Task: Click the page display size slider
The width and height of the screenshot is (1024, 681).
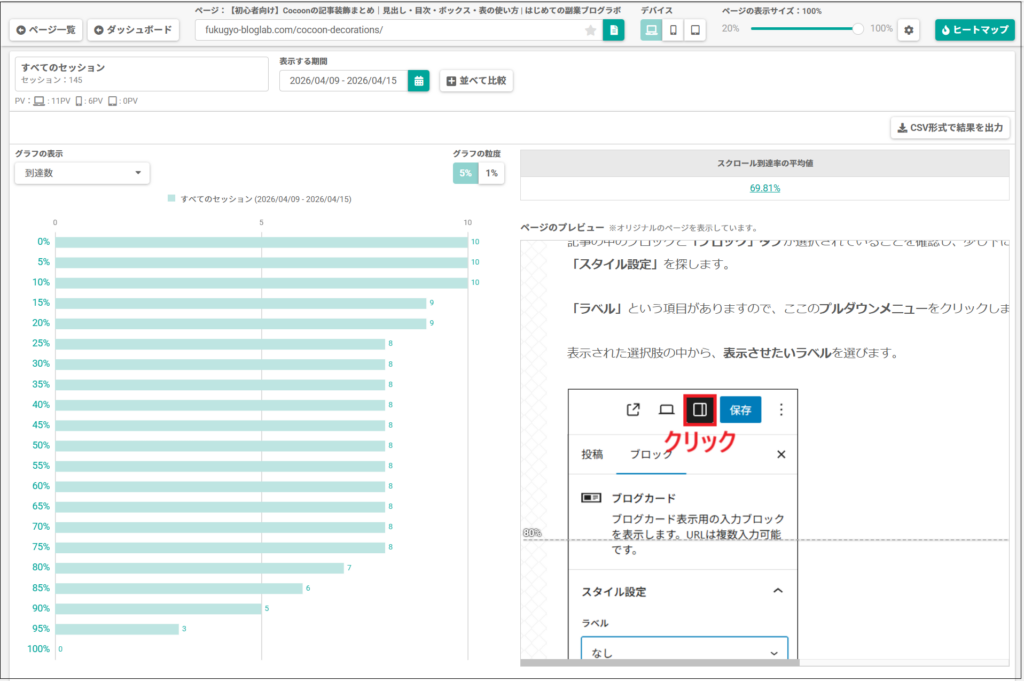Action: (x=805, y=29)
